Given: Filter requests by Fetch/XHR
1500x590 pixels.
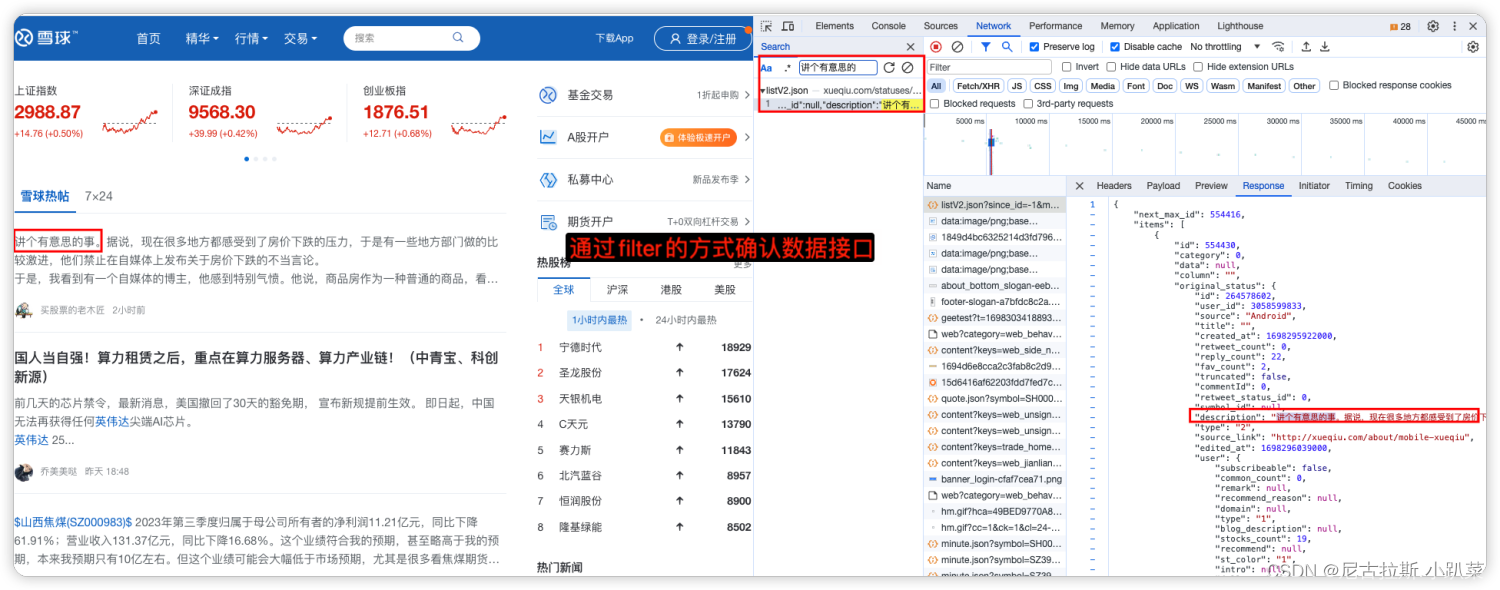Looking at the screenshot, I should pyautogui.click(x=977, y=86).
